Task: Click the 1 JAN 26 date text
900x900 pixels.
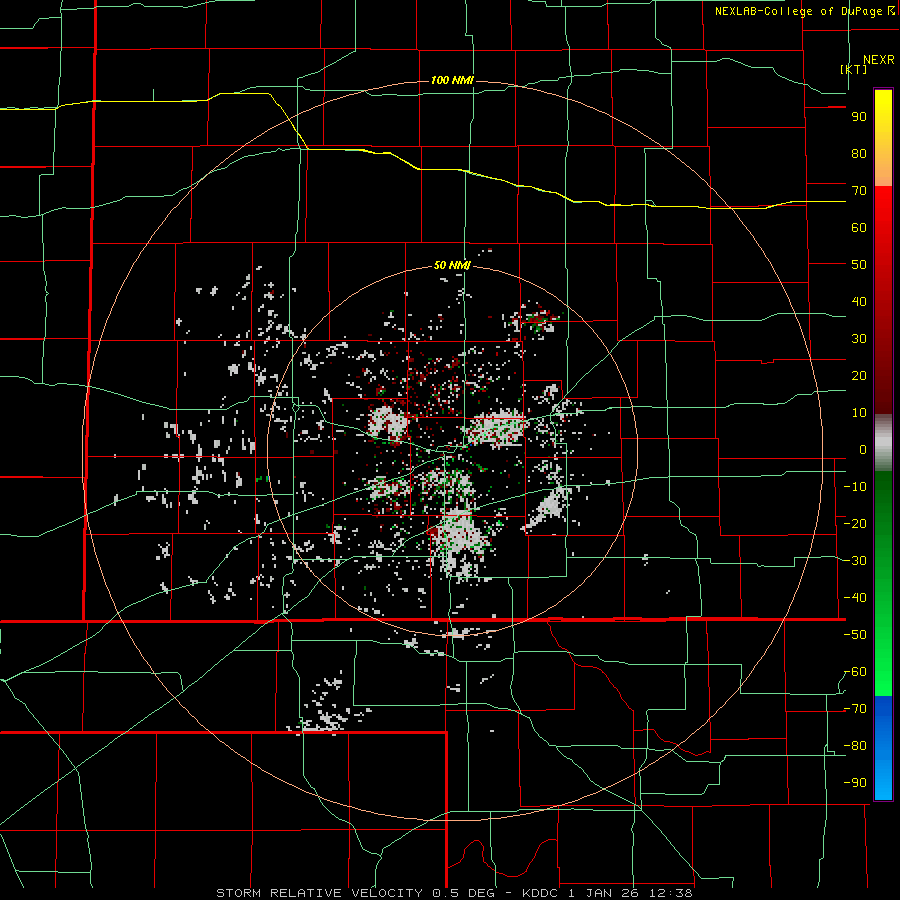Action: (x=603, y=893)
